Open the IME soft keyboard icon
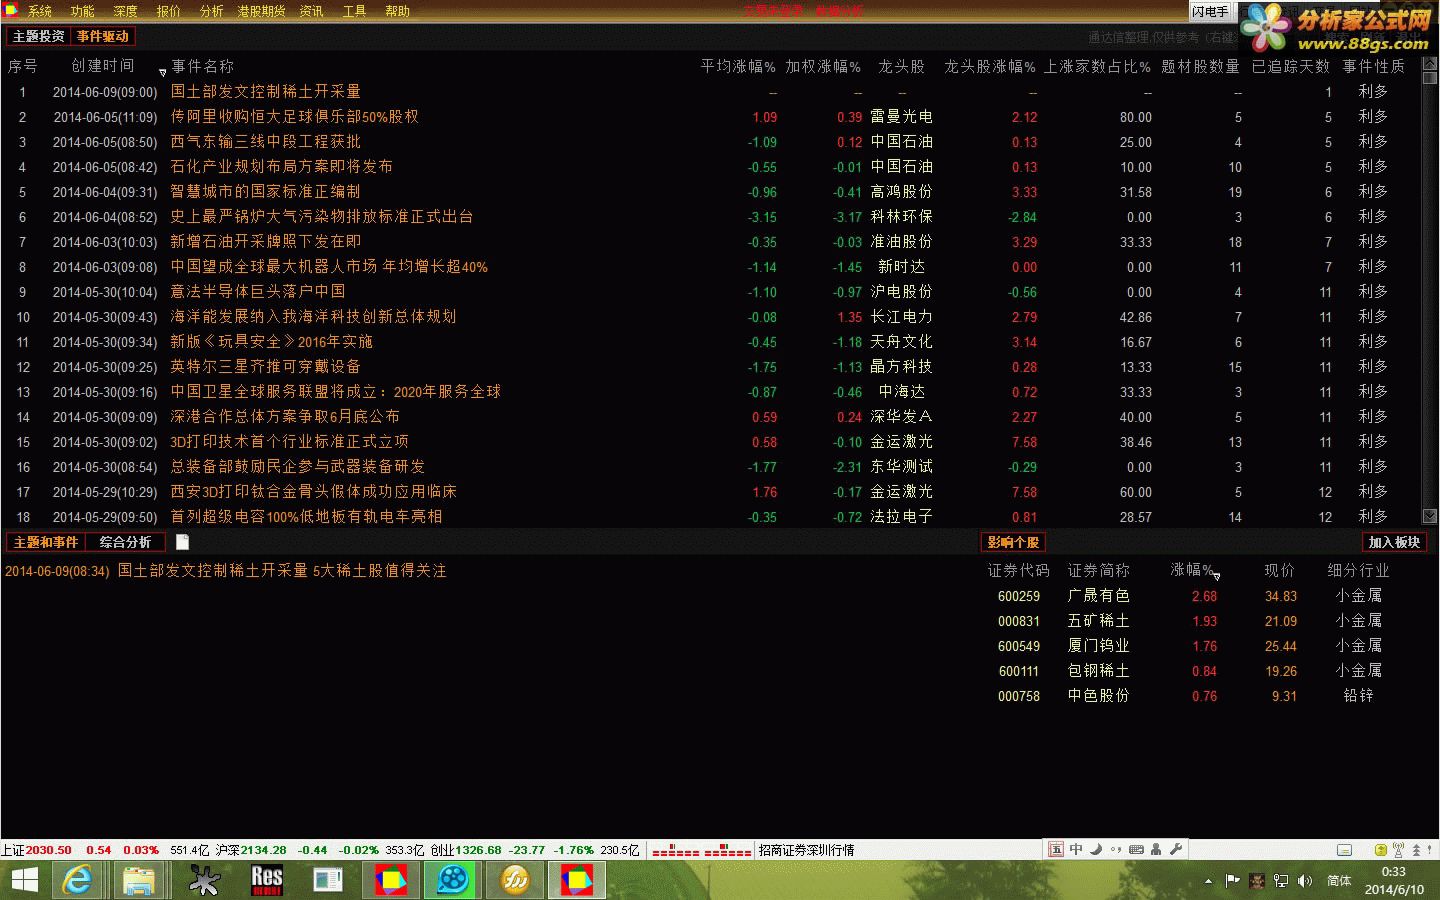The height and width of the screenshot is (900, 1440). 1136,849
